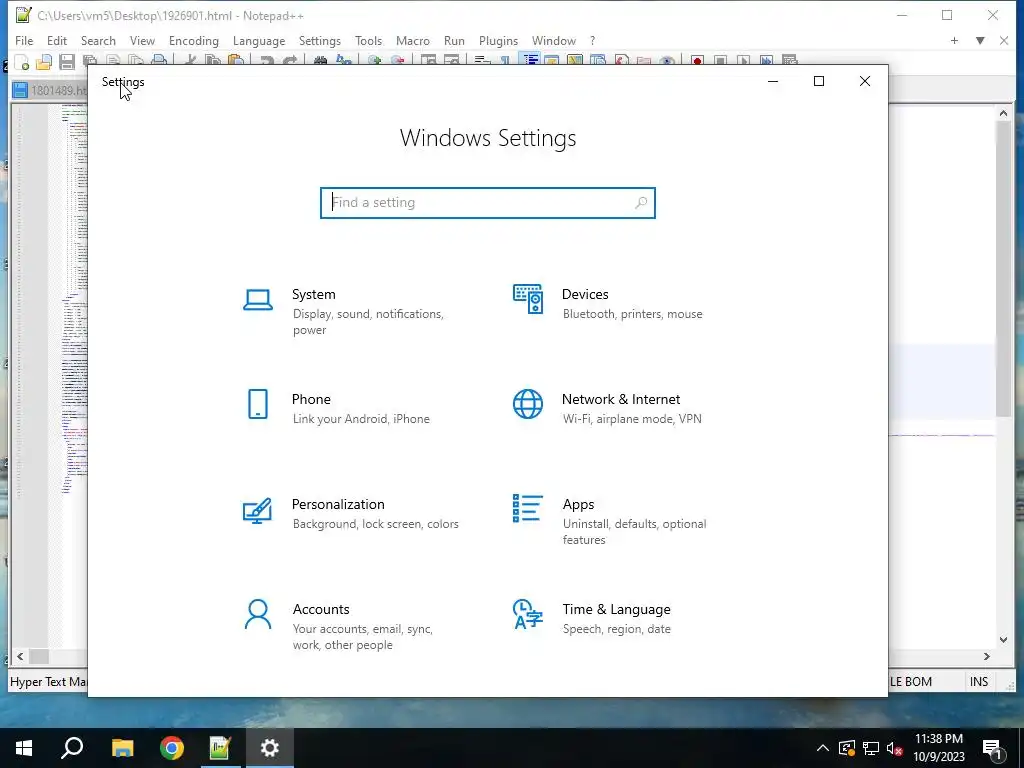Viewport: 1024px width, 768px height.
Task: Click INS indicator in Notepad++ status bar
Action: 978,682
